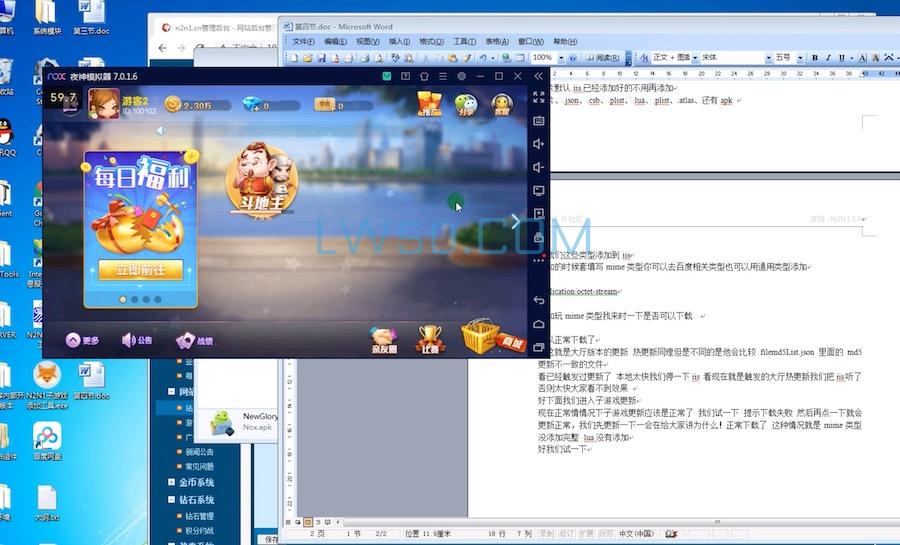This screenshot has width=900, height=545.
Task: Open the 公告 announcement speaker icon
Action: [x=137, y=340]
